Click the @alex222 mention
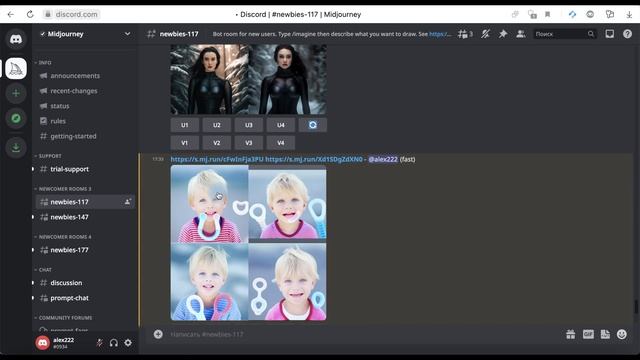Viewport: 640px width, 360px height. (383, 159)
